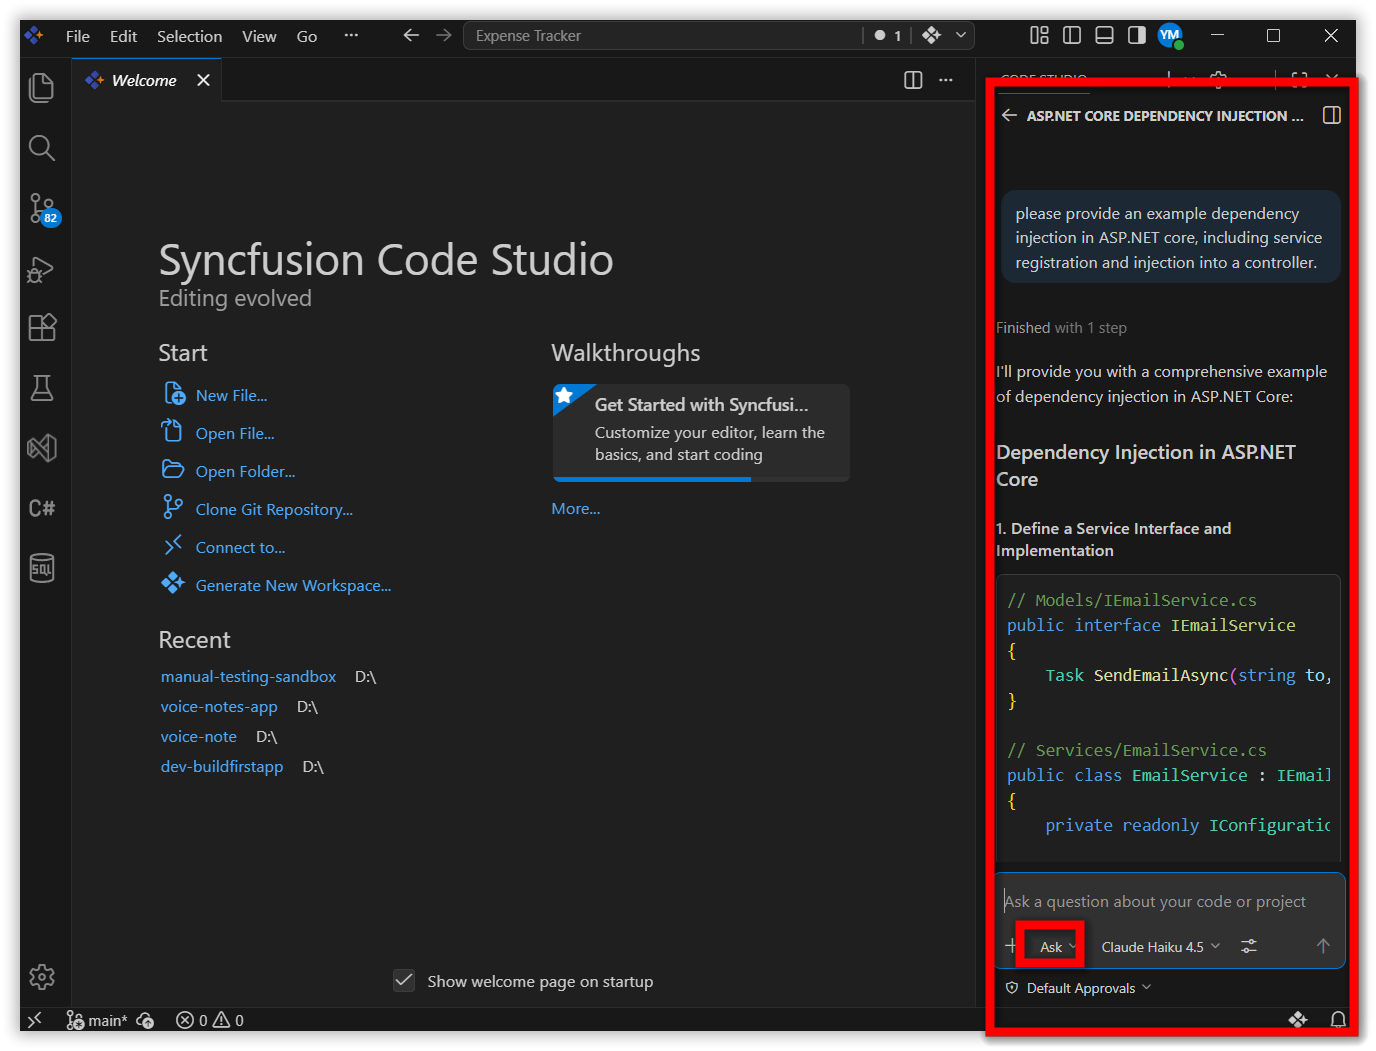Click the remote window icon in status bar

click(x=35, y=1020)
